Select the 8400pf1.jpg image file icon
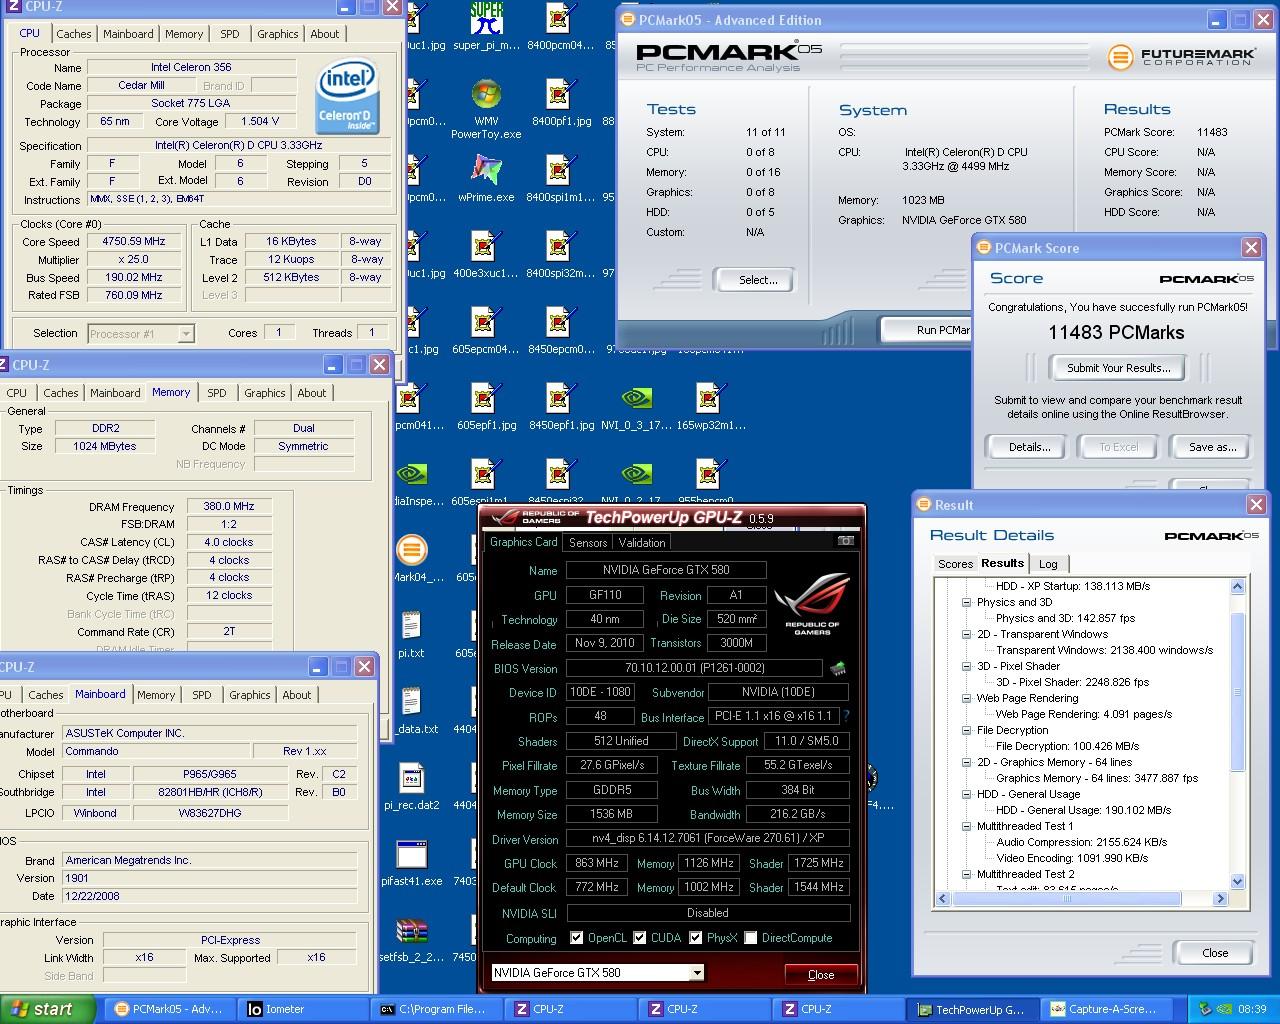The image size is (1280, 1024). [560, 103]
